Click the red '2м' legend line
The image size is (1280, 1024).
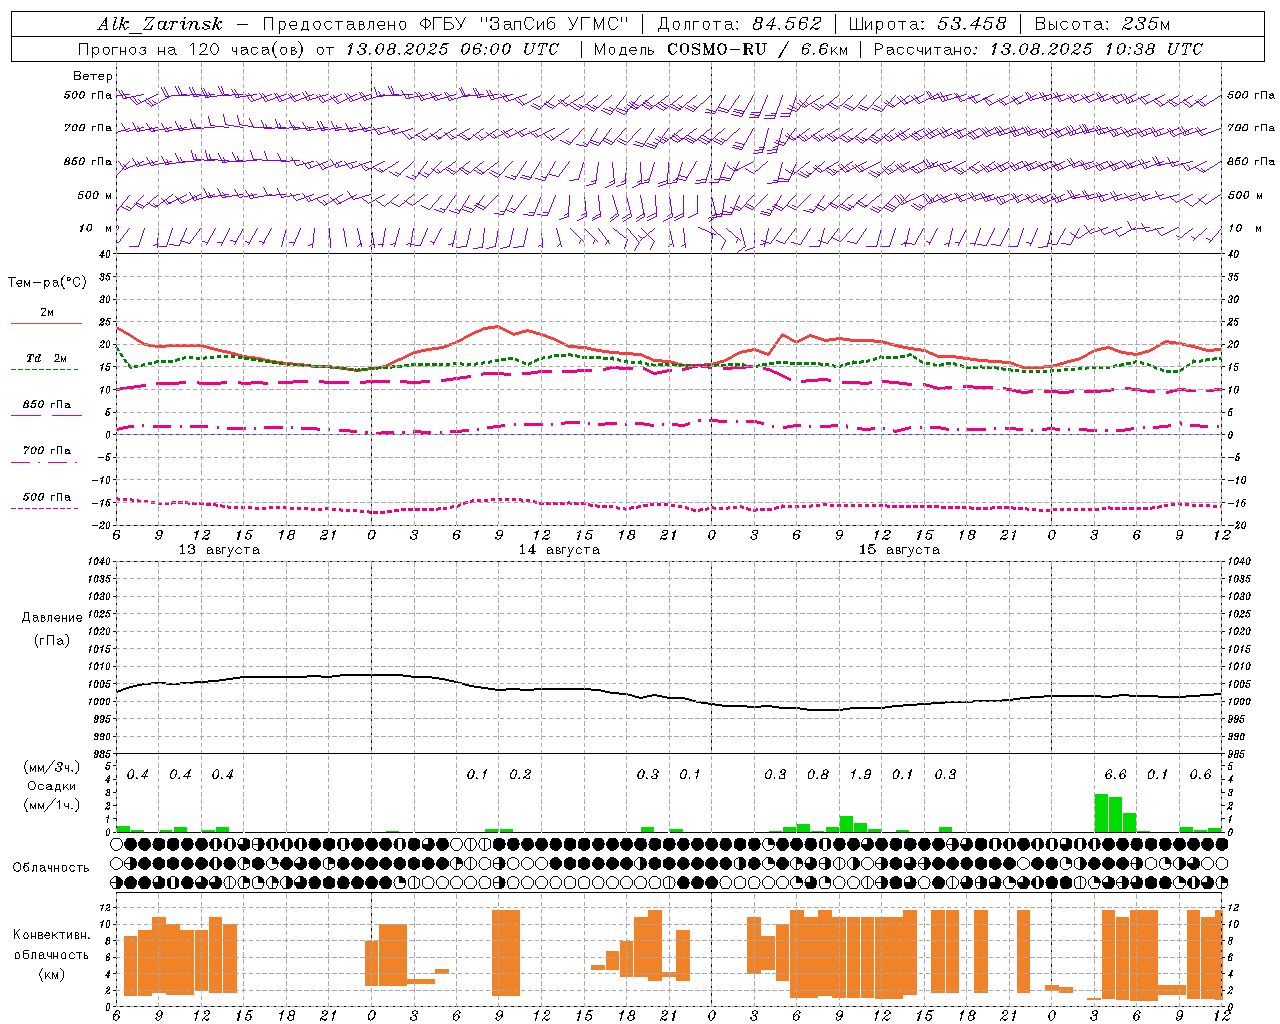[46, 324]
